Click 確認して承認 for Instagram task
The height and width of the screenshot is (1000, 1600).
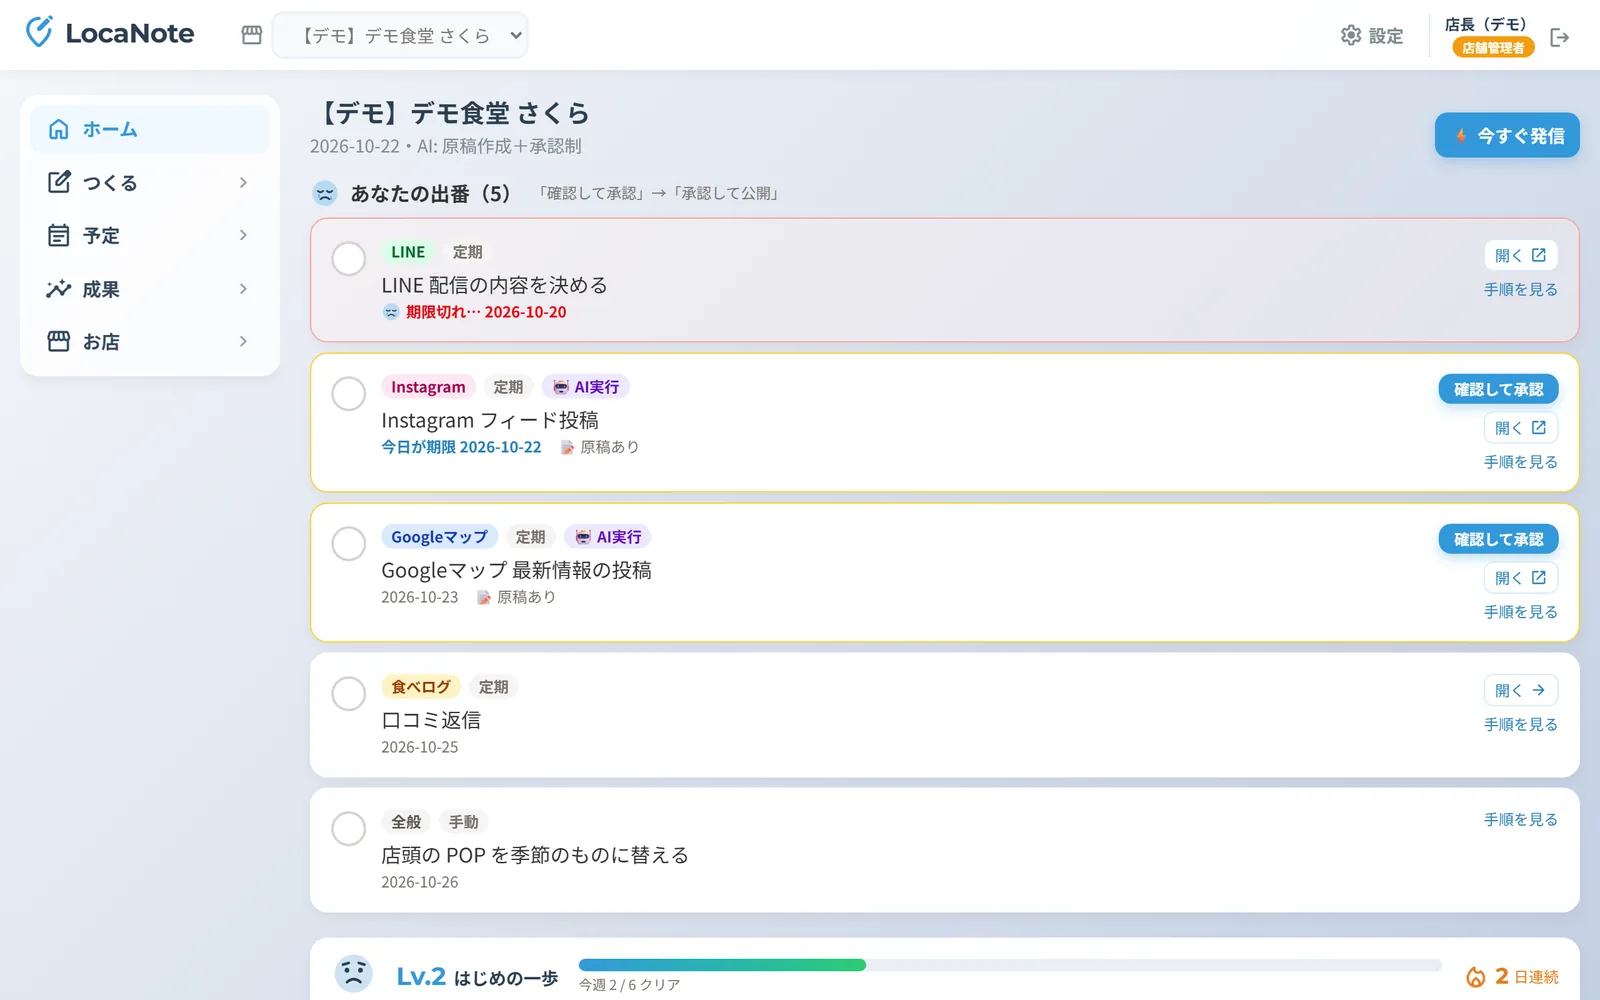coord(1498,389)
